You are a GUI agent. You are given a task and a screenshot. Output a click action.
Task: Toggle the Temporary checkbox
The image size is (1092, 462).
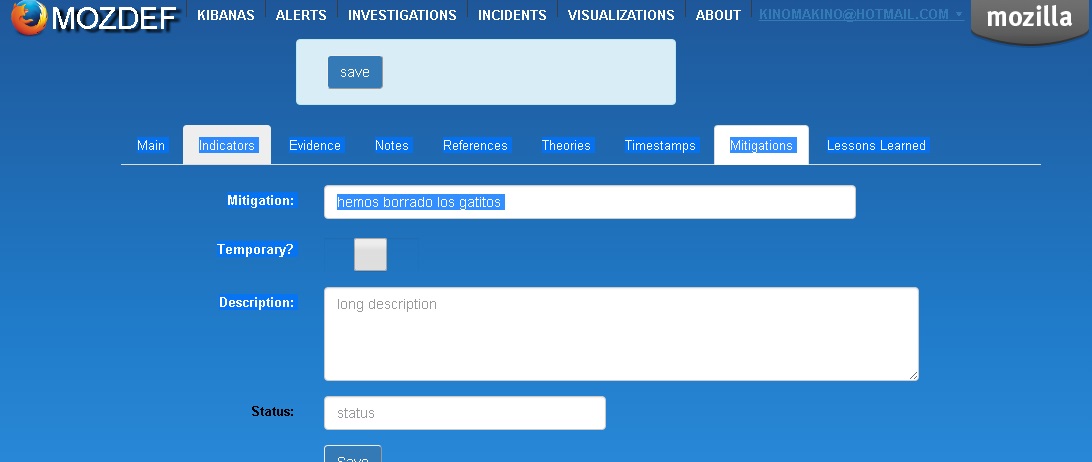pos(370,254)
